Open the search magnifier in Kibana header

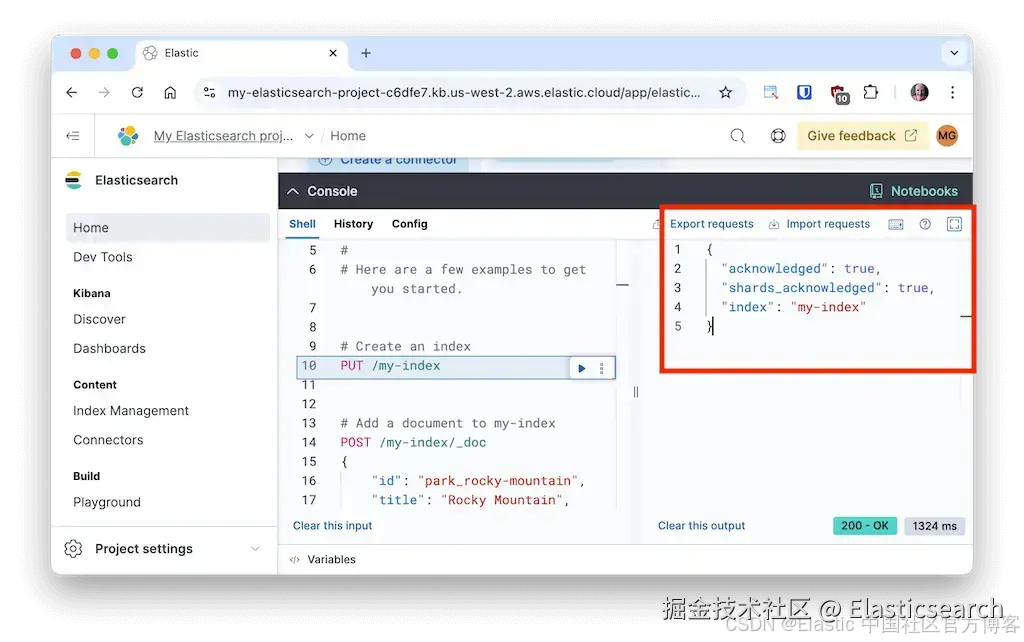[737, 136]
